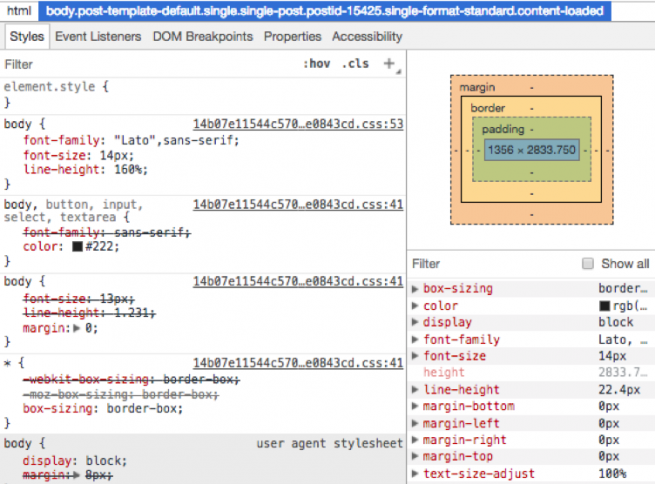Image resolution: width=655 pixels, height=484 pixels.
Task: Switch to the Event Listeners tab
Action: pos(98,37)
